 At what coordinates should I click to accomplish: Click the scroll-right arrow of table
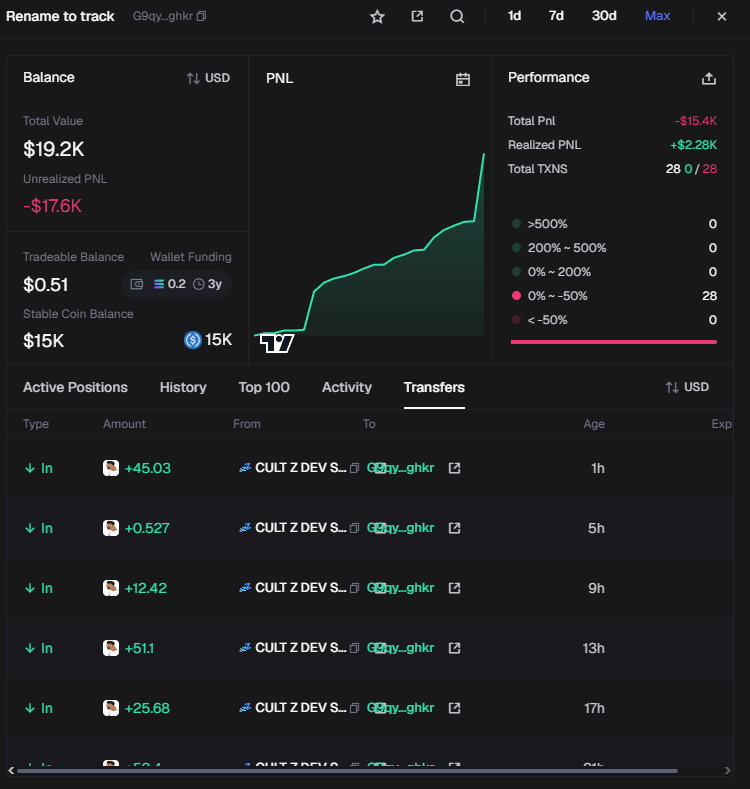pyautogui.click(x=727, y=770)
